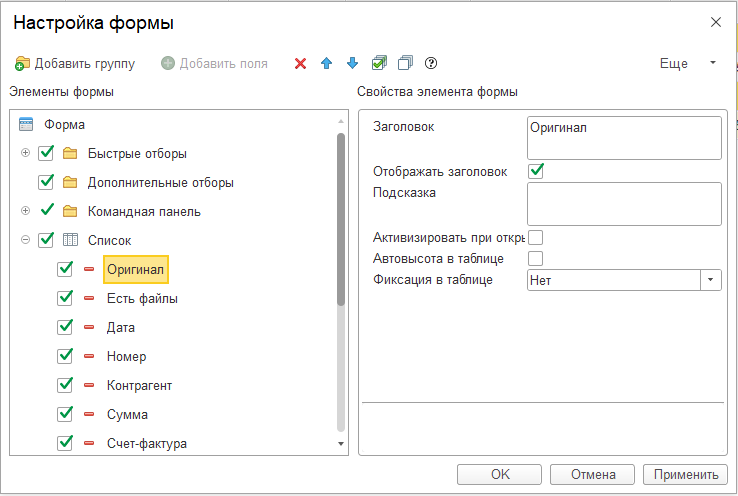Select the Счет-фактура tree item
The image size is (738, 496).
point(147,443)
